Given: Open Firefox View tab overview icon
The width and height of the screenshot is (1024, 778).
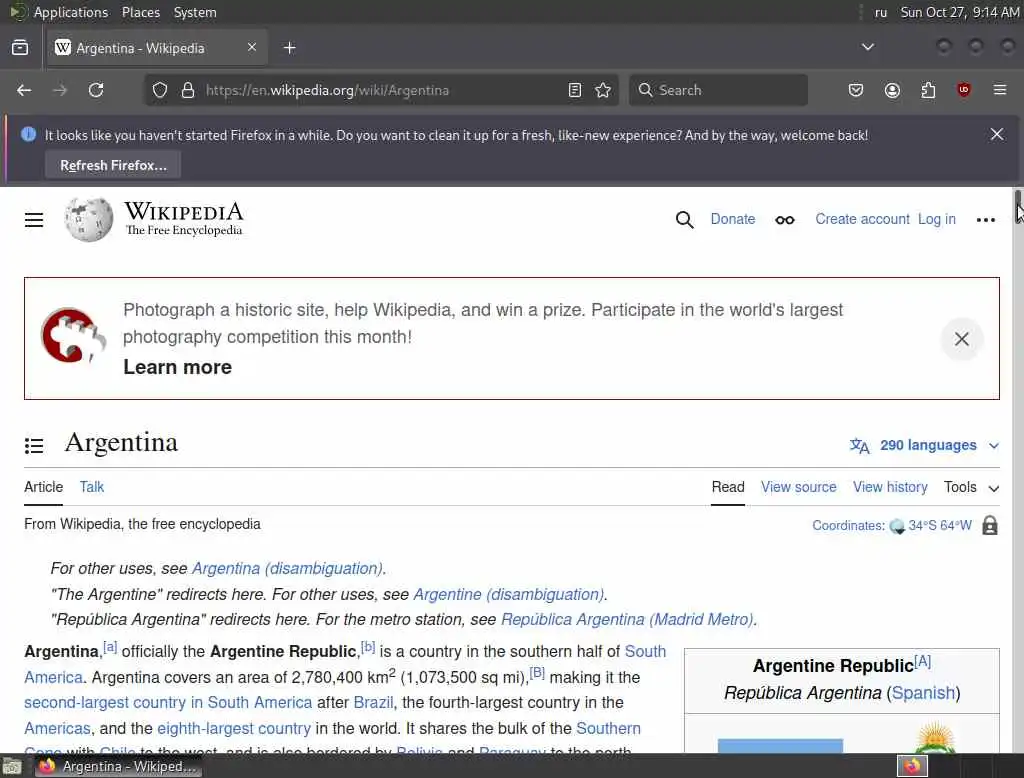Looking at the screenshot, I should pos(20,48).
